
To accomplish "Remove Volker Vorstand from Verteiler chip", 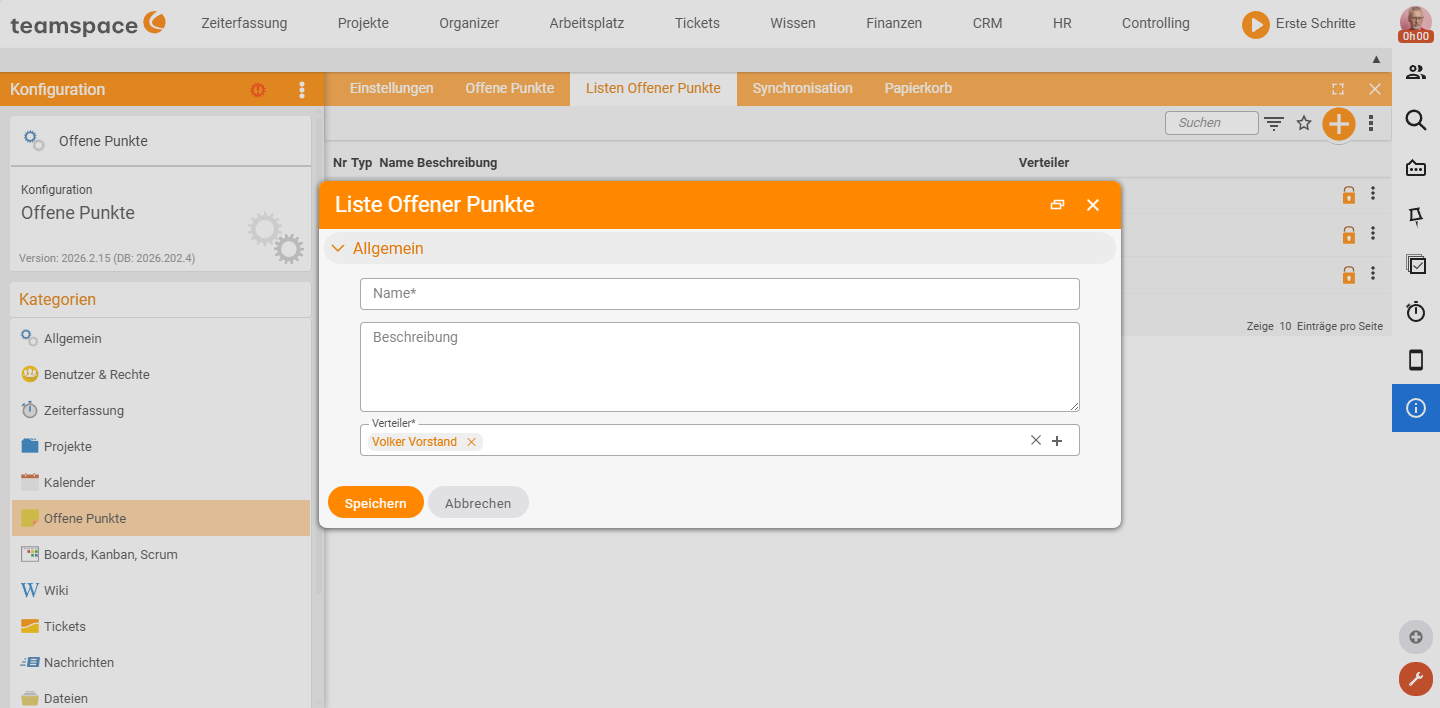I will (471, 442).
